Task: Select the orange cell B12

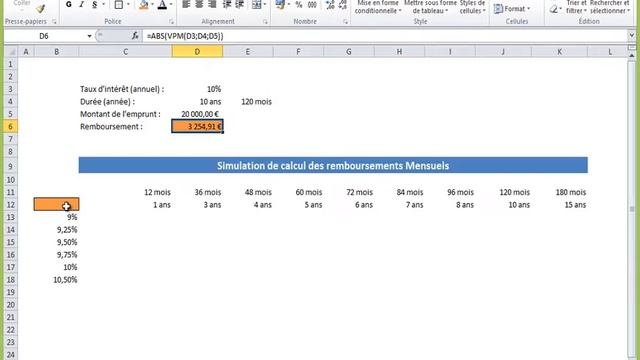Action: [x=56, y=204]
